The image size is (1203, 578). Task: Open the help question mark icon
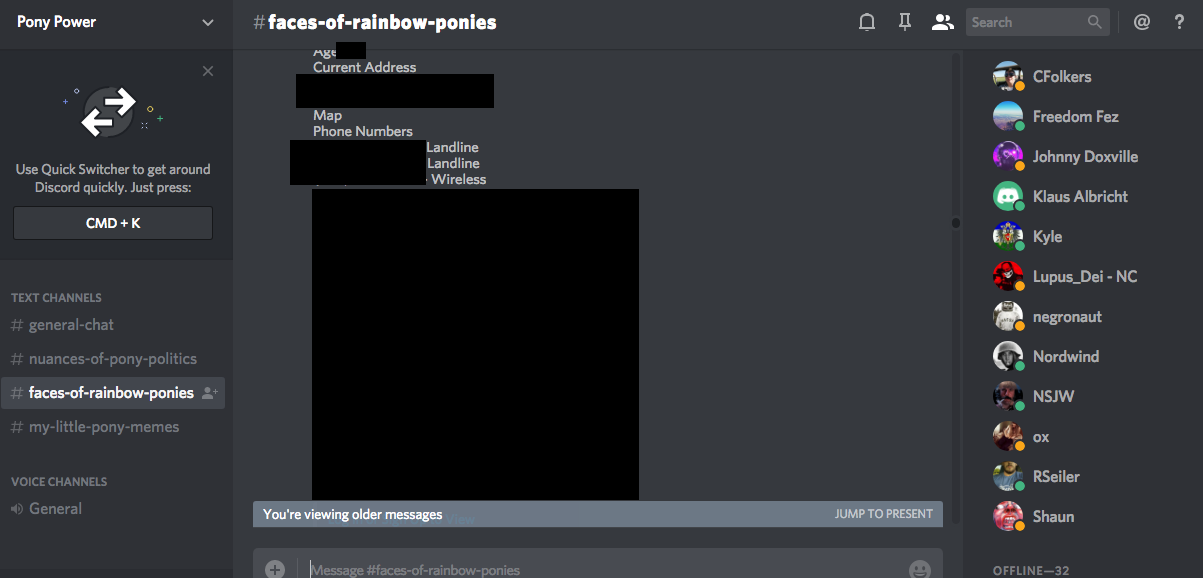coord(1179,22)
